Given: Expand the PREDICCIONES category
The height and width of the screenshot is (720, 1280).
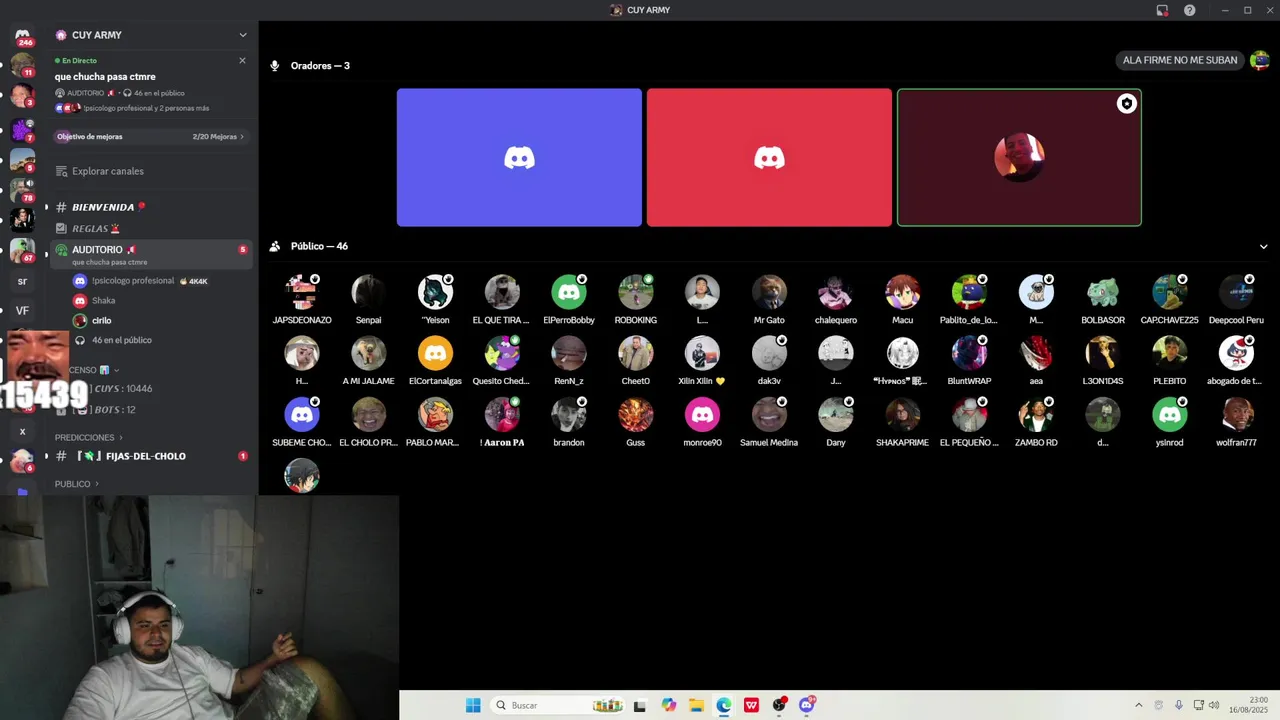Looking at the screenshot, I should pos(89,437).
